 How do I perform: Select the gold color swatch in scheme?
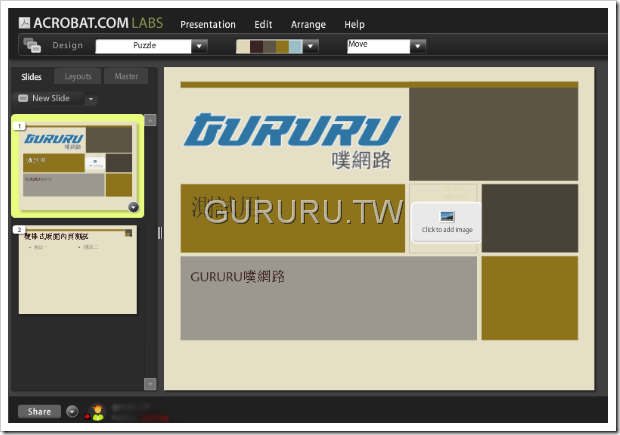pyautogui.click(x=283, y=46)
